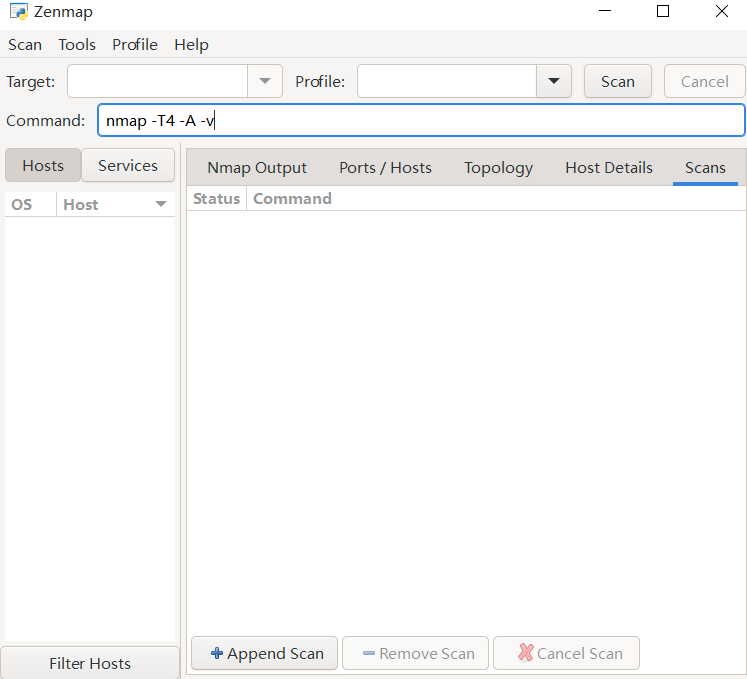This screenshot has height=679, width=747.
Task: Sort by the OS column header
Action: 30,204
